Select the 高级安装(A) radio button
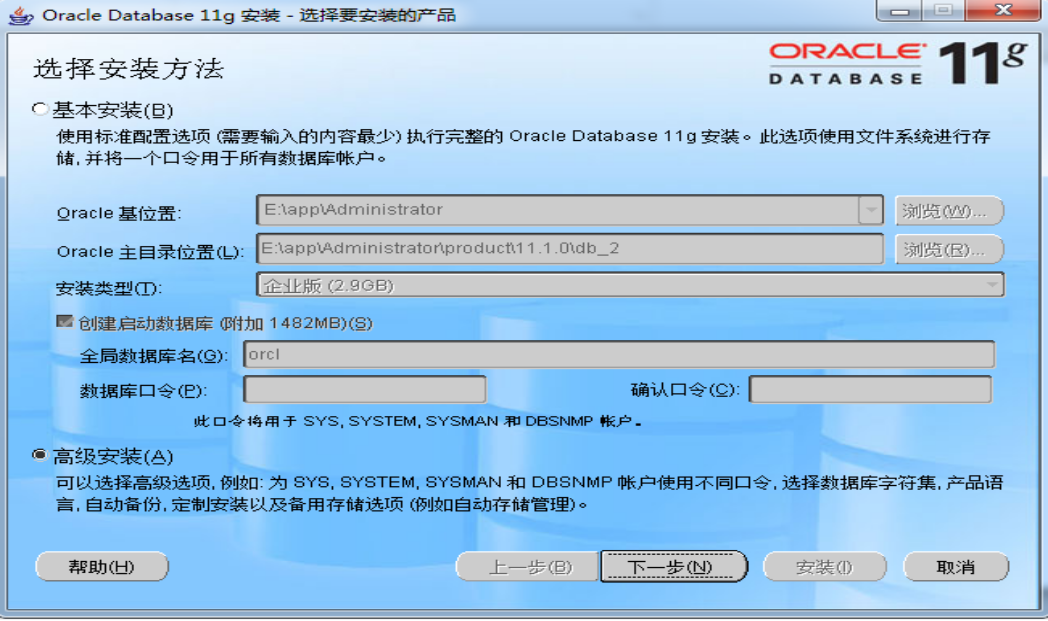1048x621 pixels. [40, 455]
